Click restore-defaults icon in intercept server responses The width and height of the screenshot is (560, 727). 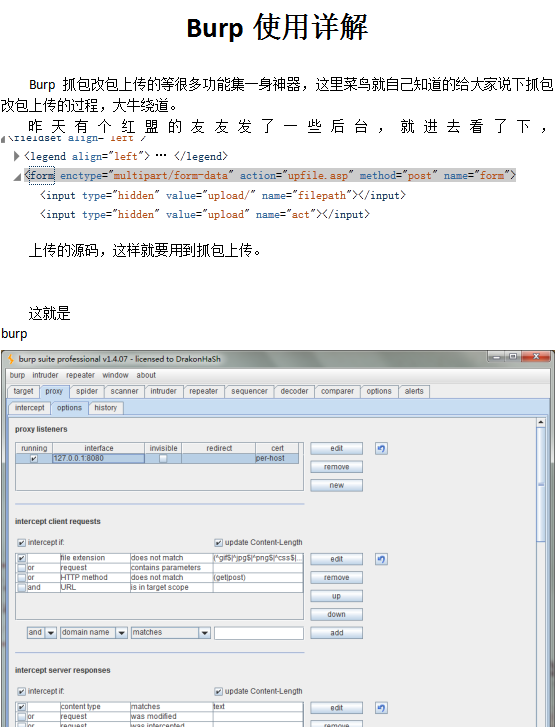click(x=381, y=708)
